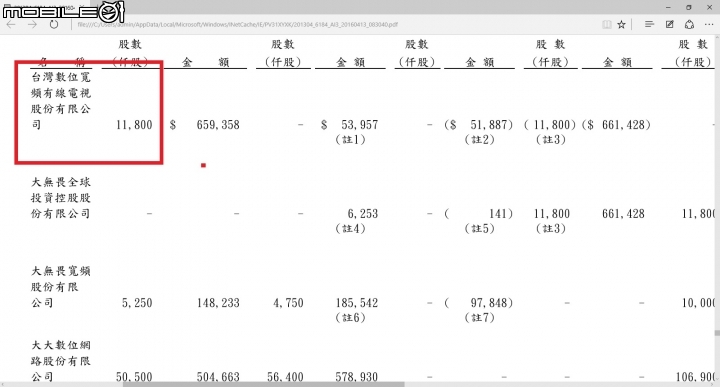Click the amount 51,887

[x=489, y=125]
